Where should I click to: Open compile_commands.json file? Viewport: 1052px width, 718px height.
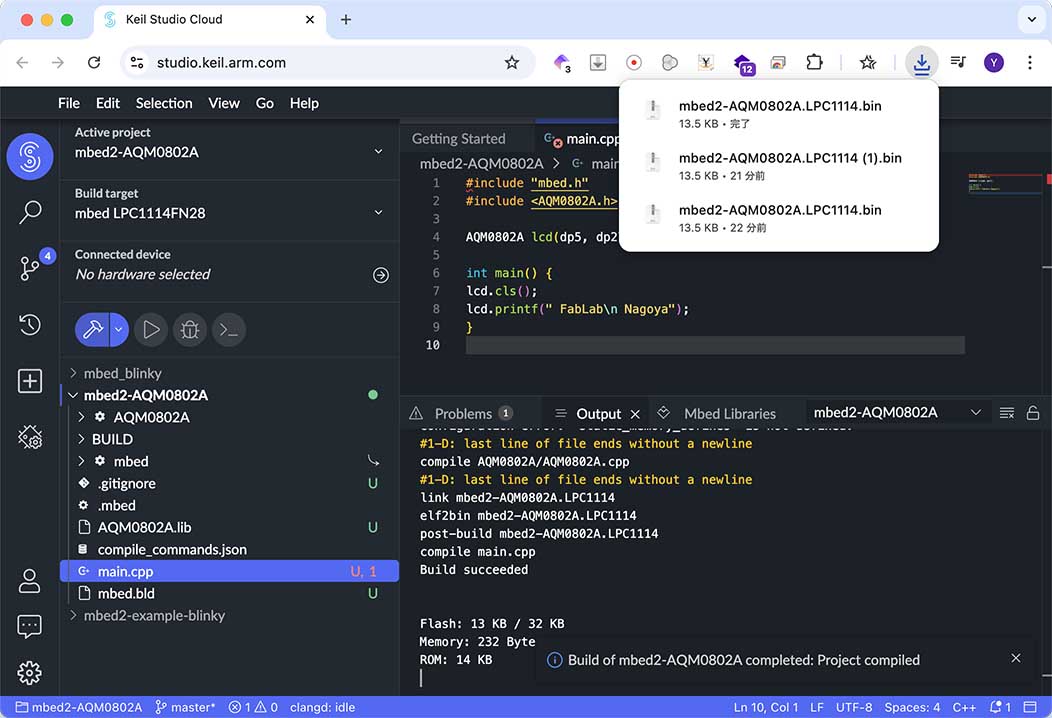point(229,550)
